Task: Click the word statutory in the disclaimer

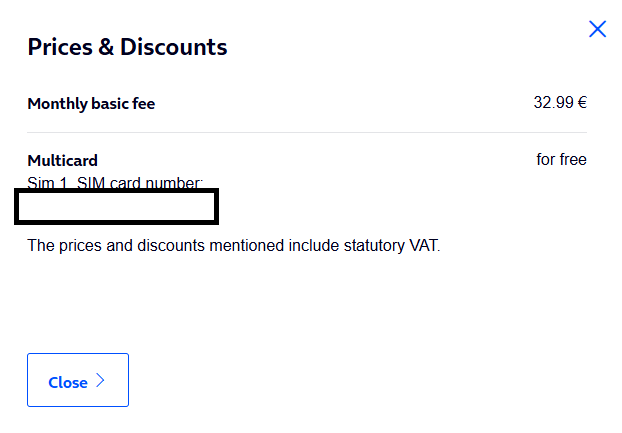Action: point(374,245)
